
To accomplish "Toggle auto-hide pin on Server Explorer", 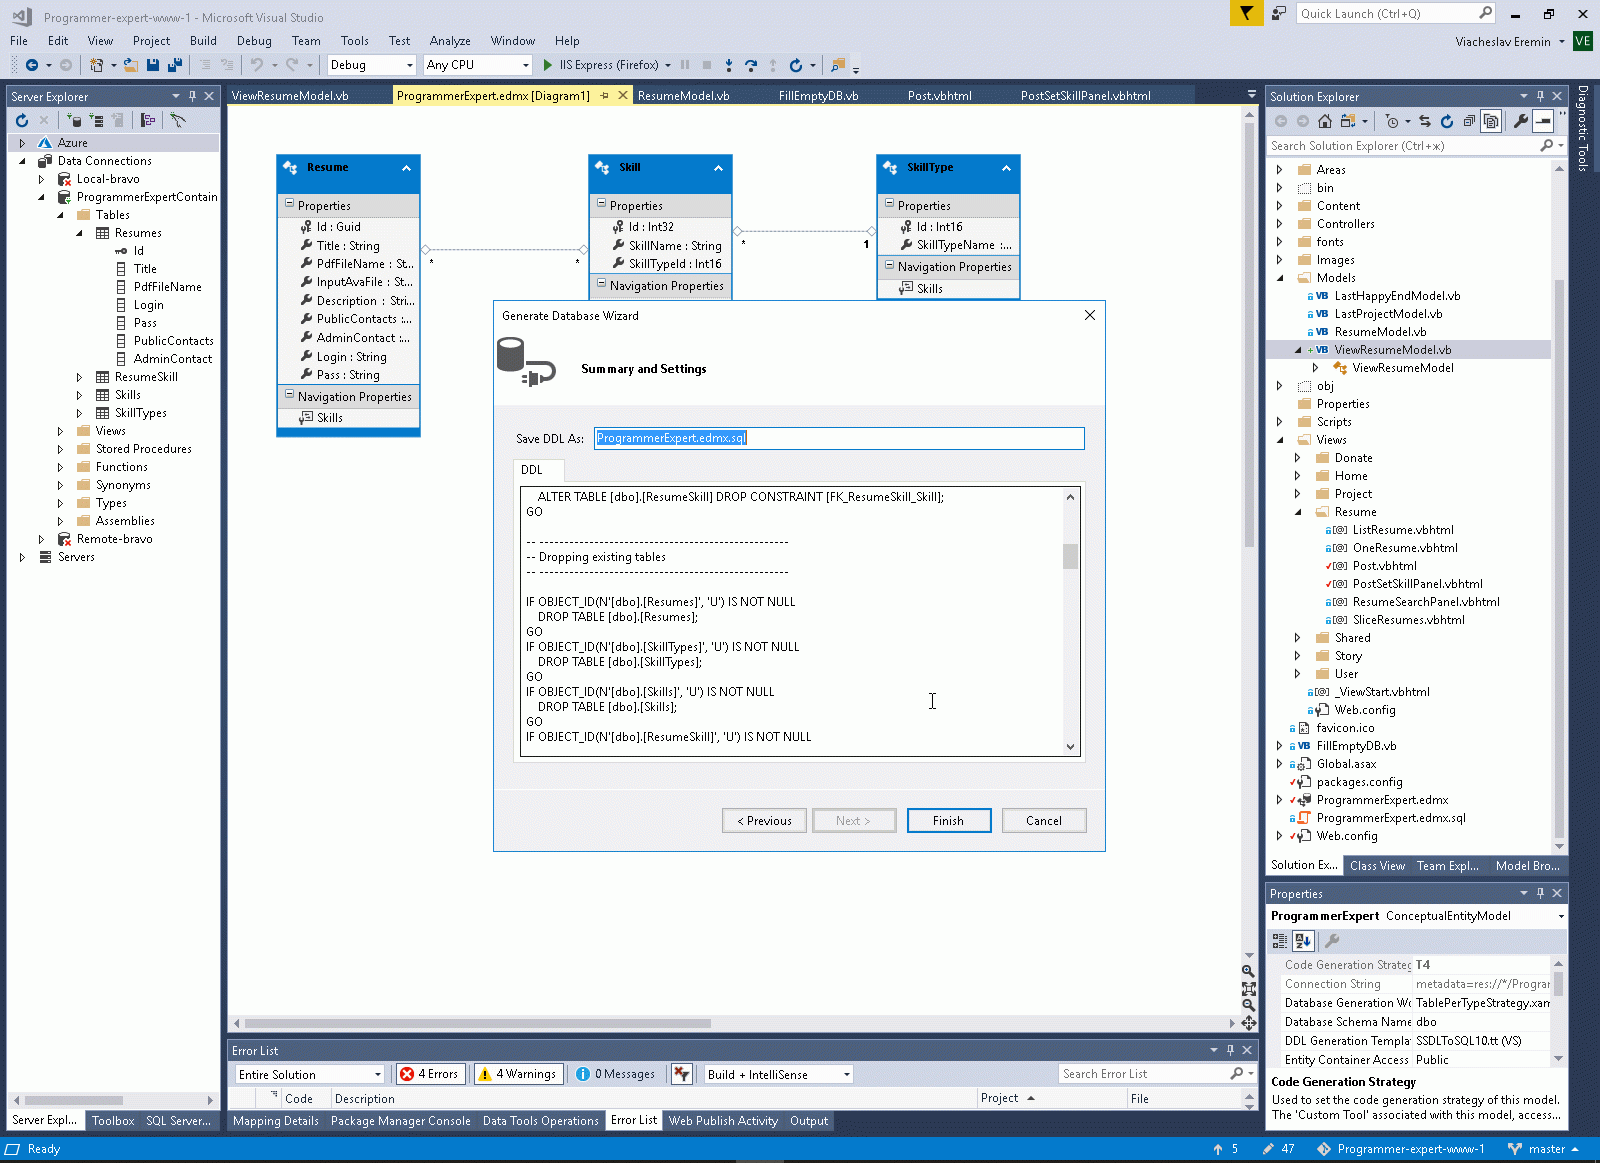I will (x=192, y=96).
